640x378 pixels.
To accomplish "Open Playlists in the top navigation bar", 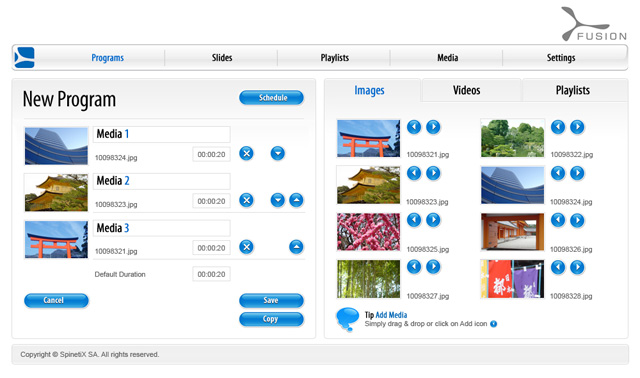I will coord(334,58).
